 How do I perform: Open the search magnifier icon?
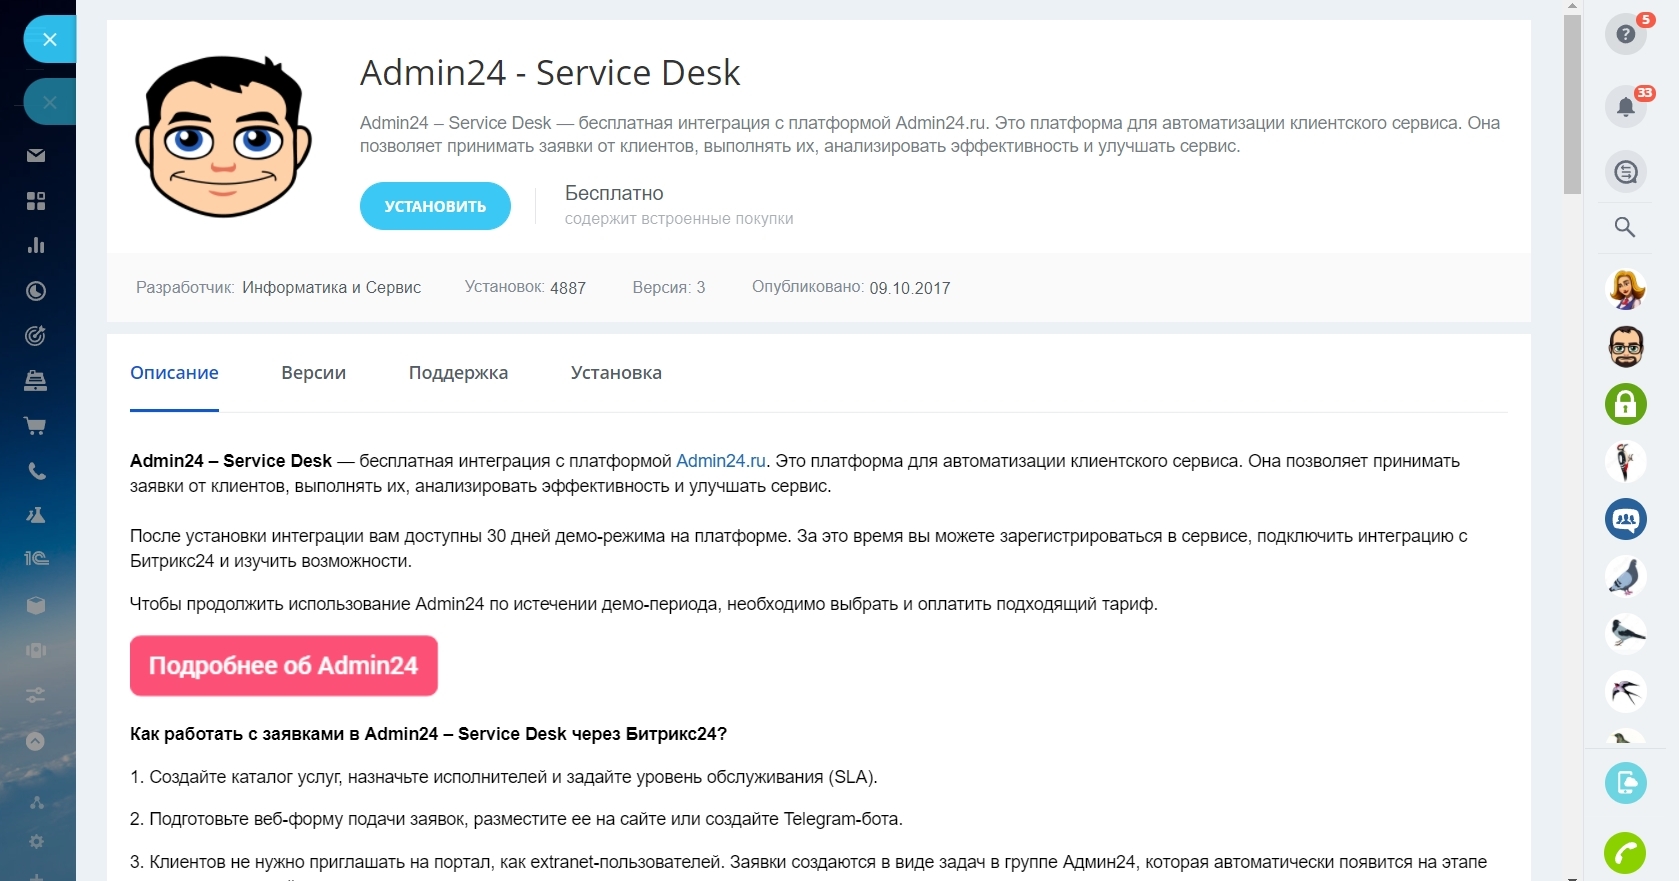tap(1625, 227)
